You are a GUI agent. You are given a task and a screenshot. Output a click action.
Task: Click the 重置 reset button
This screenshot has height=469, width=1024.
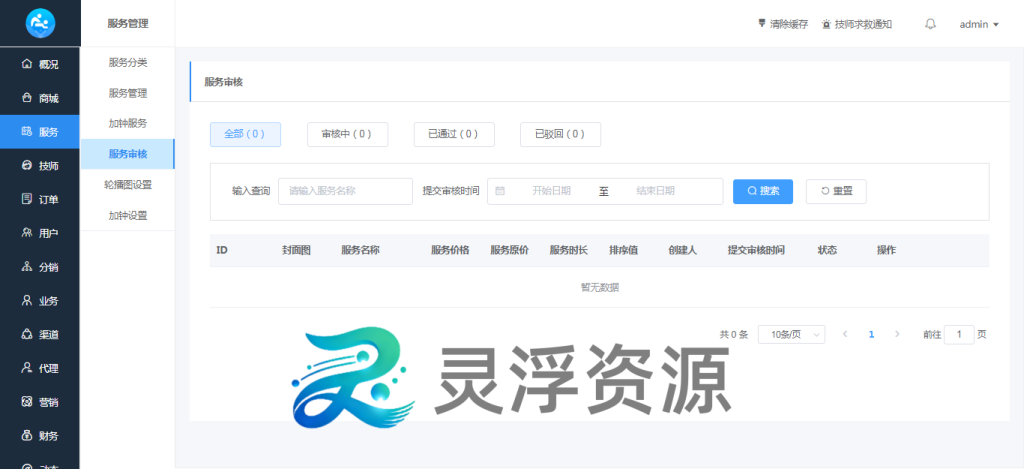(836, 191)
